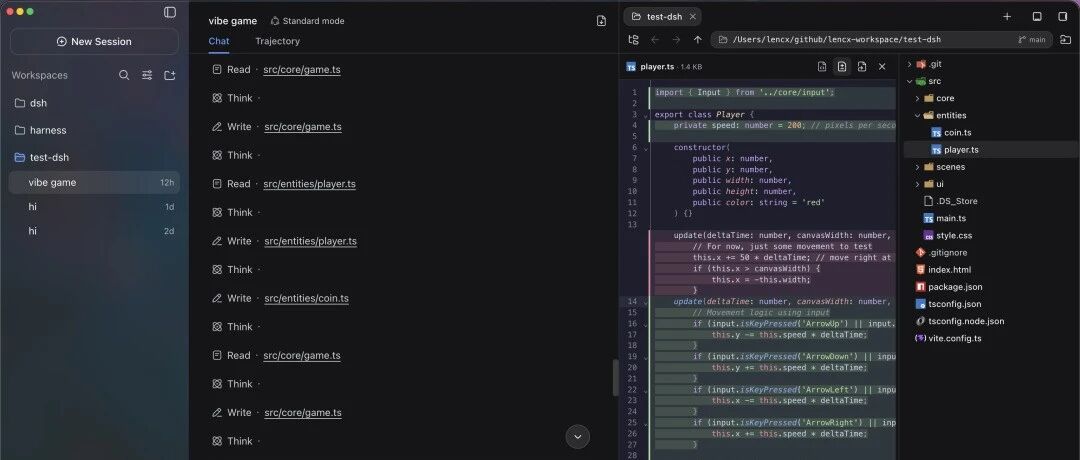Open workspace filter settings sliders icon

coord(147,75)
